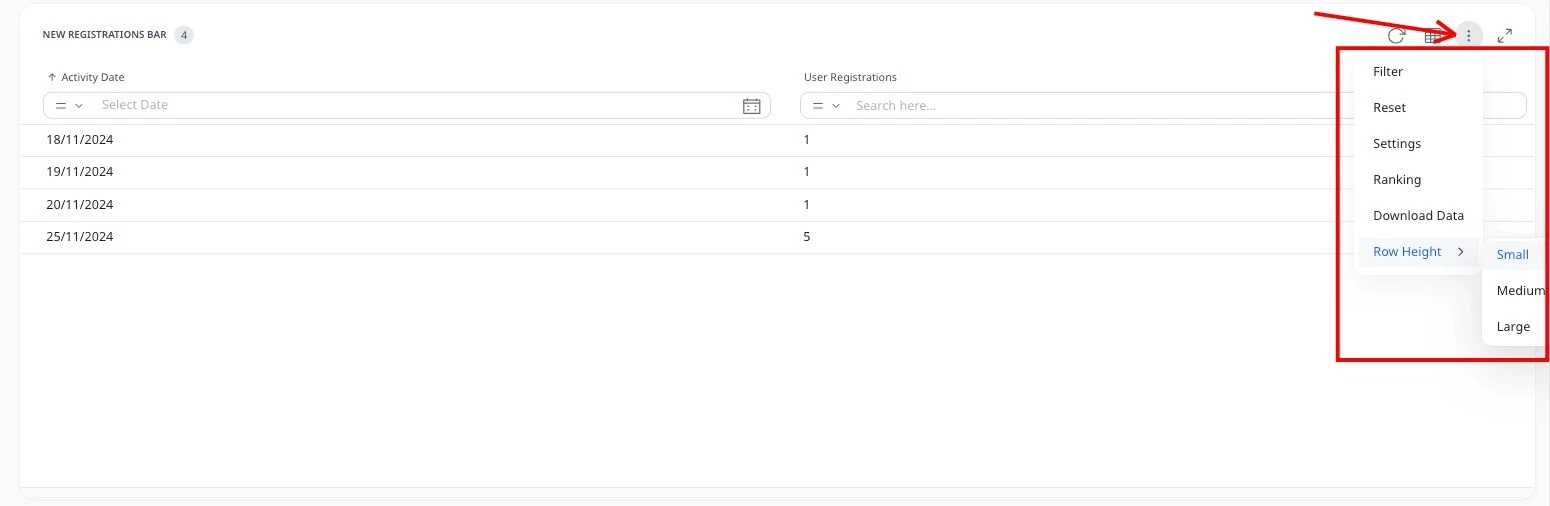Screen dimensions: 1550x506
Task: Select Reset in the options menu
Action: 1389,108
